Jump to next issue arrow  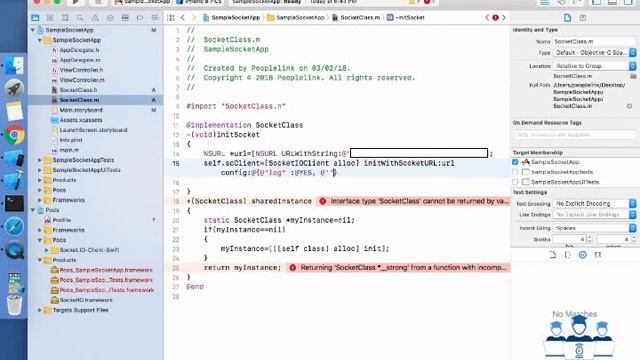click(504, 18)
